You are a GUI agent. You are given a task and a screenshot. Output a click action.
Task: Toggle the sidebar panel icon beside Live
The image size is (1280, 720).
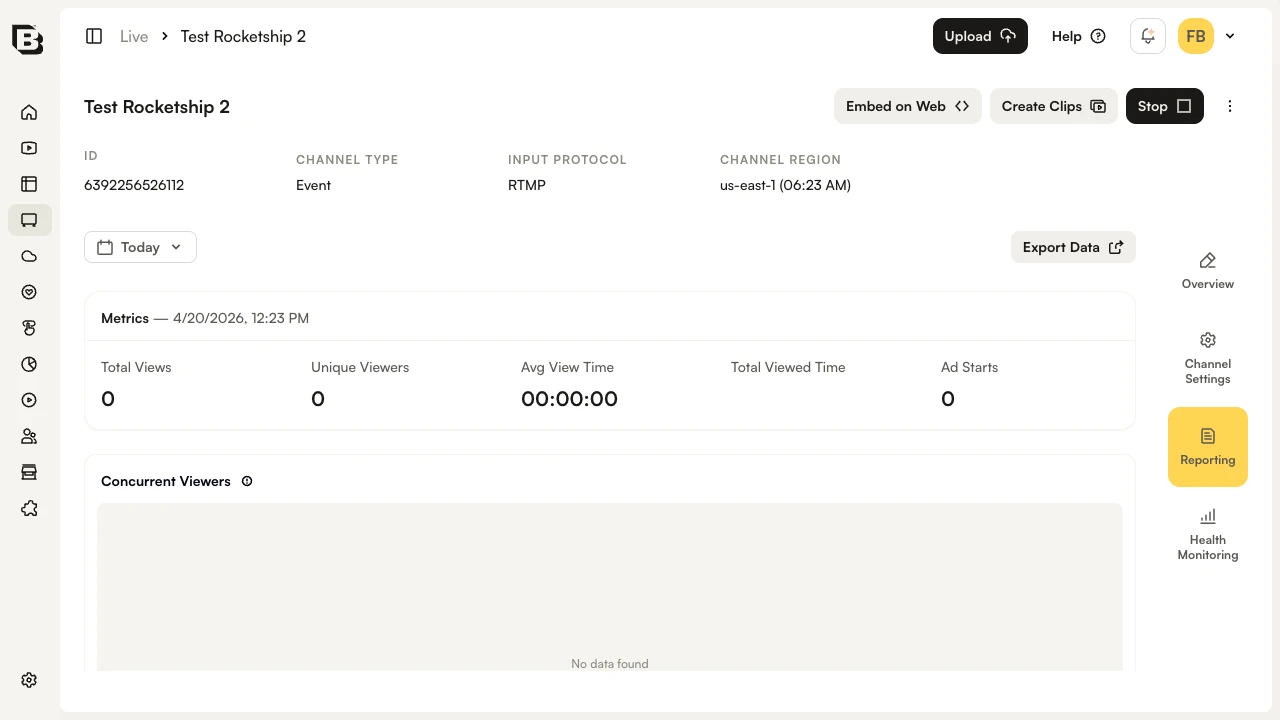click(94, 36)
